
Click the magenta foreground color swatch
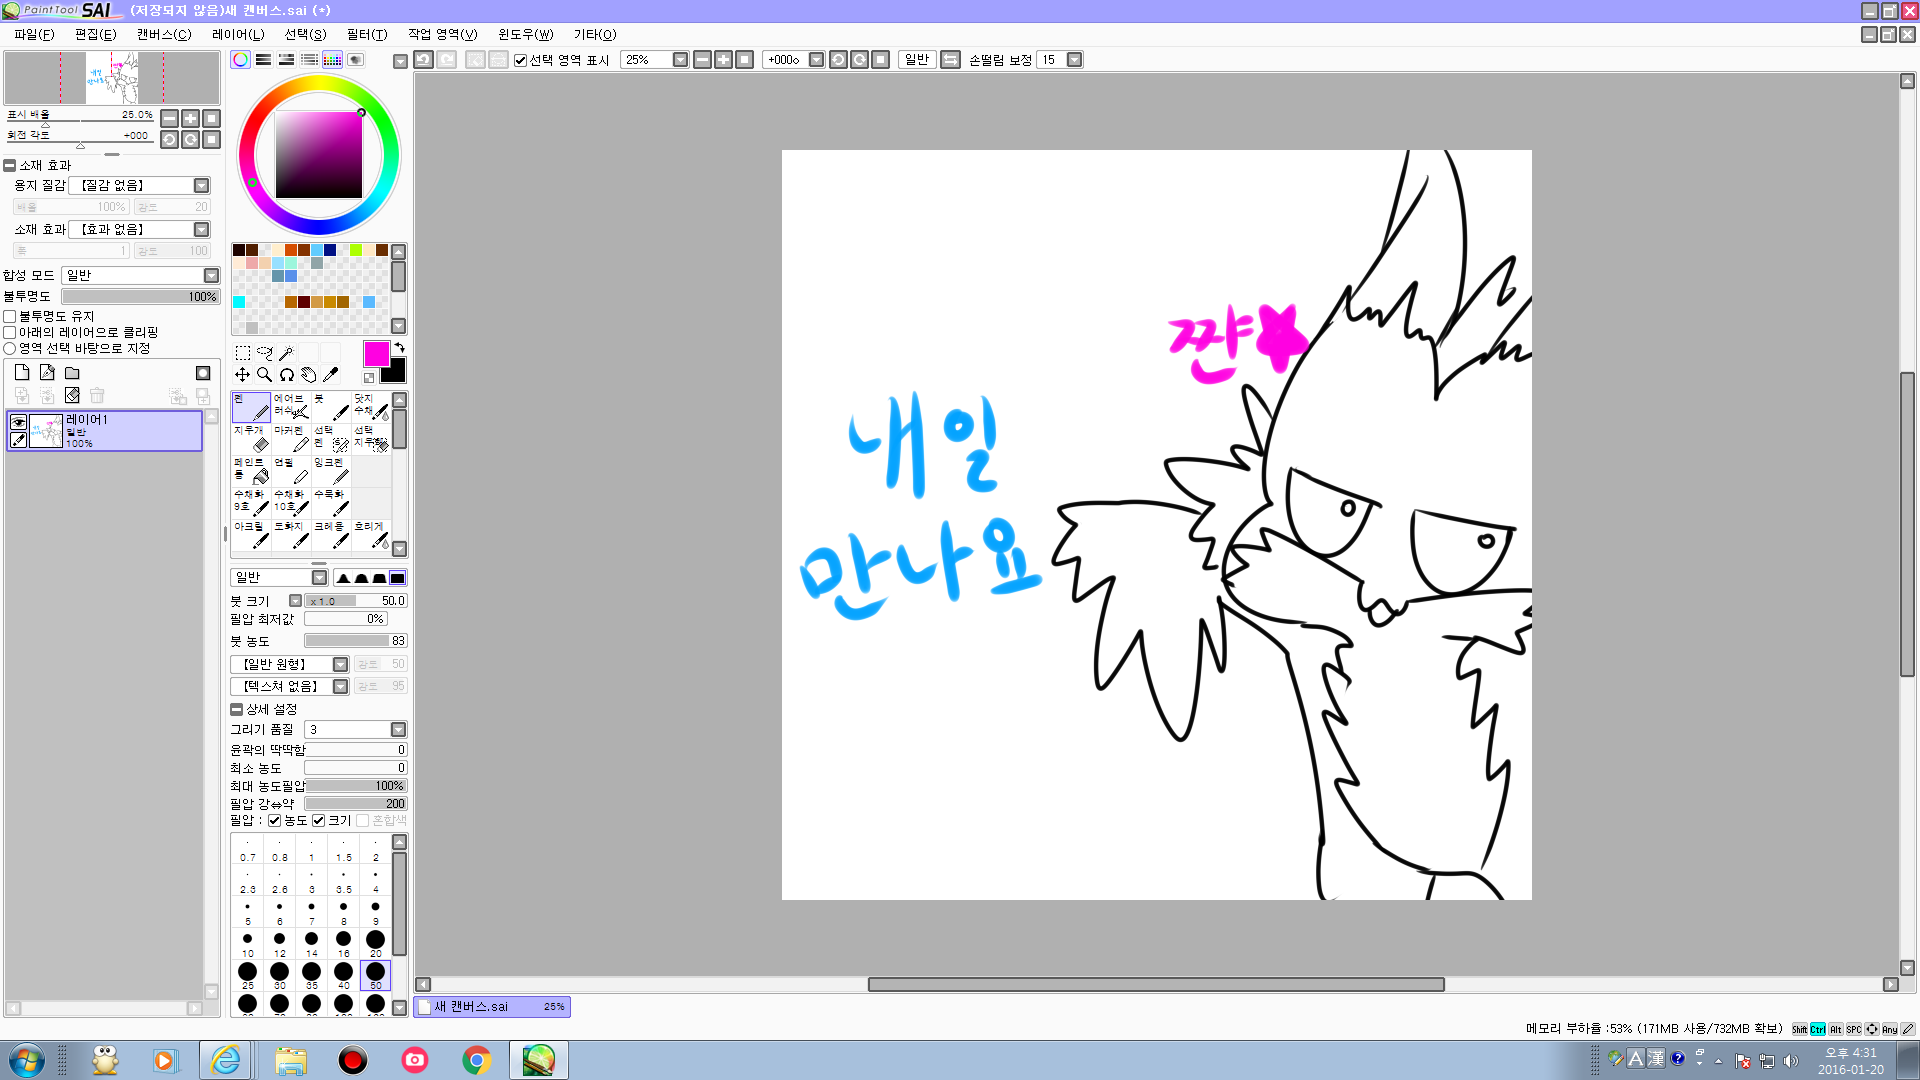point(376,353)
